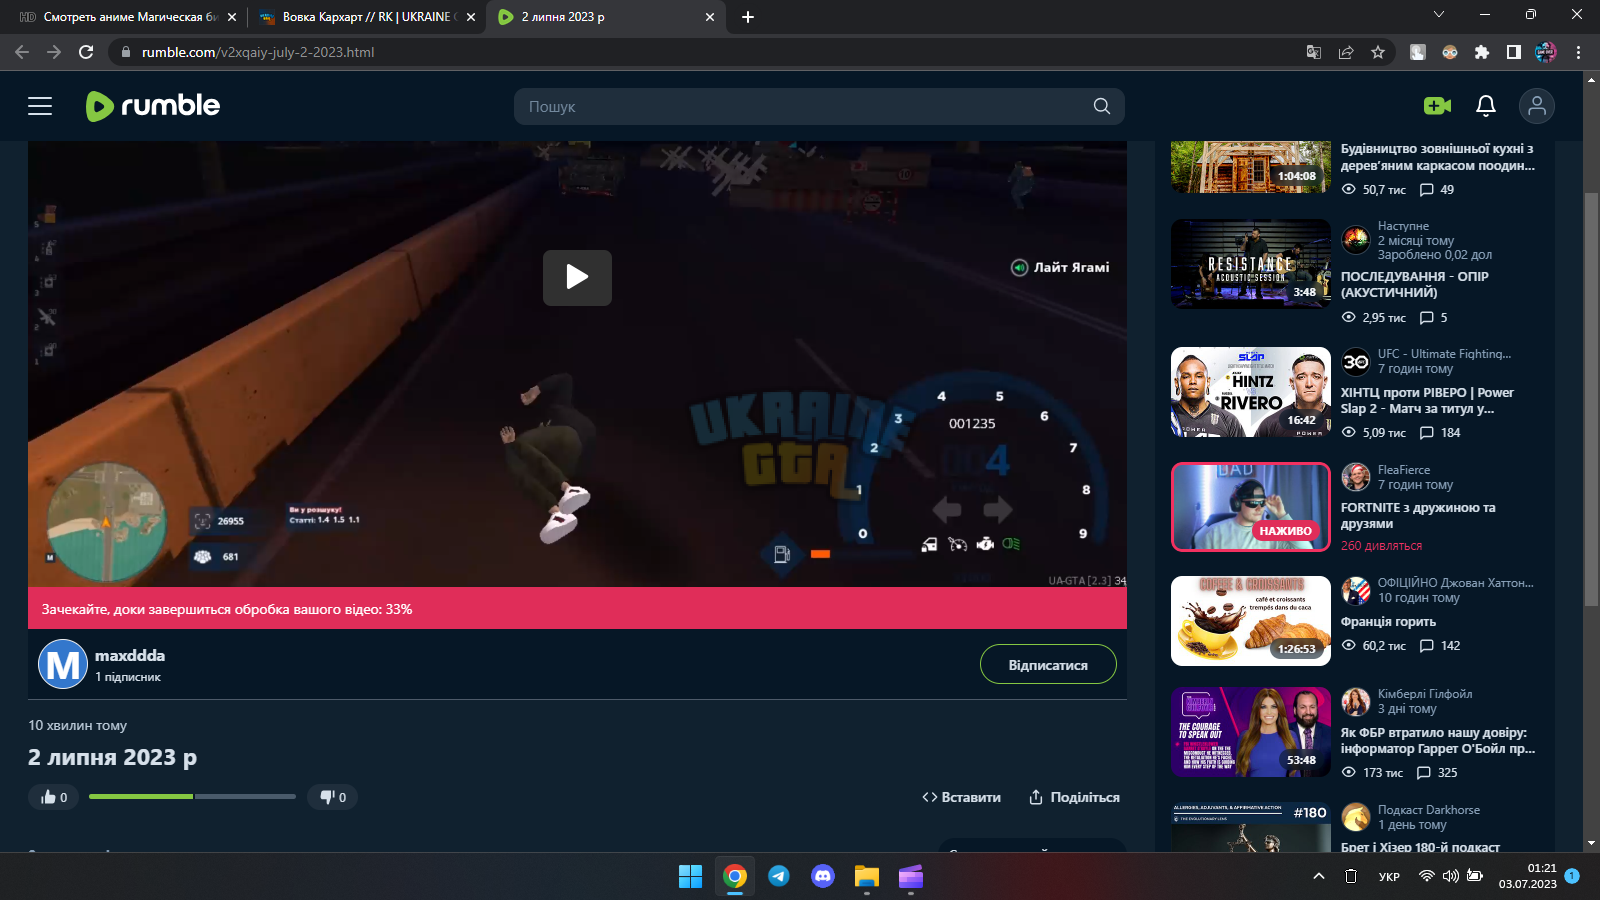Open a new browser tab
Viewport: 1600px width, 900px height.
coord(748,17)
